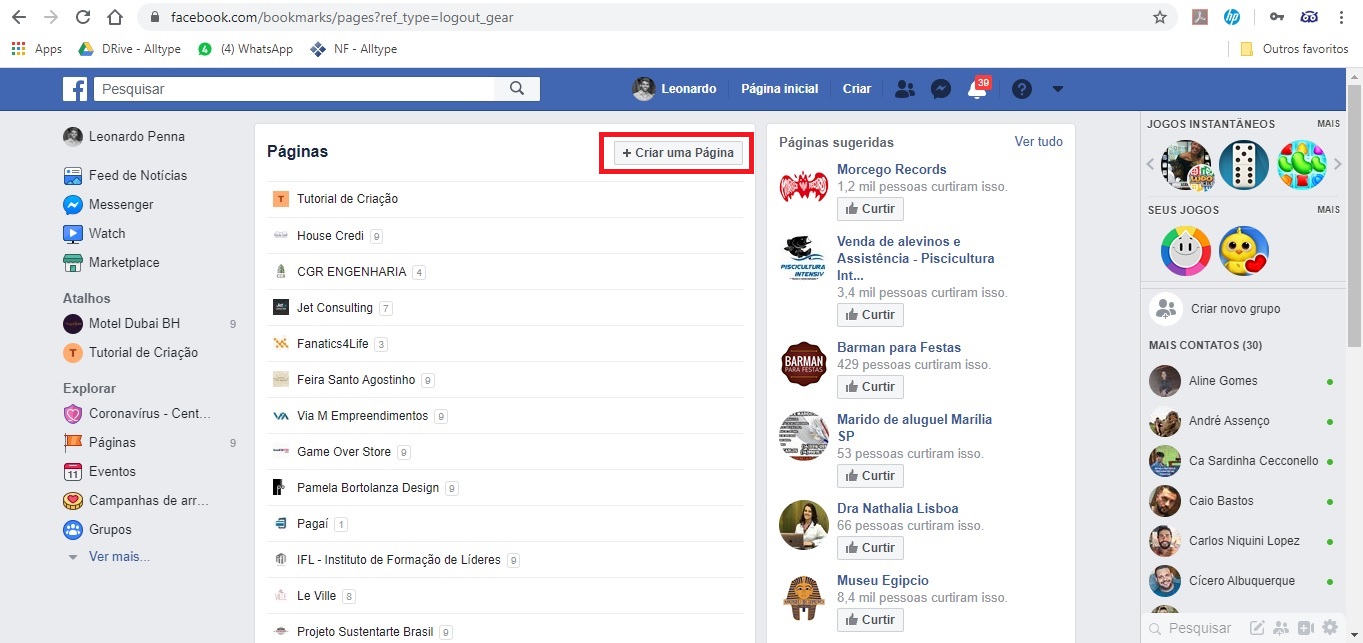Click Criar in the top bar
The image size is (1363, 643).
pyautogui.click(x=857, y=89)
